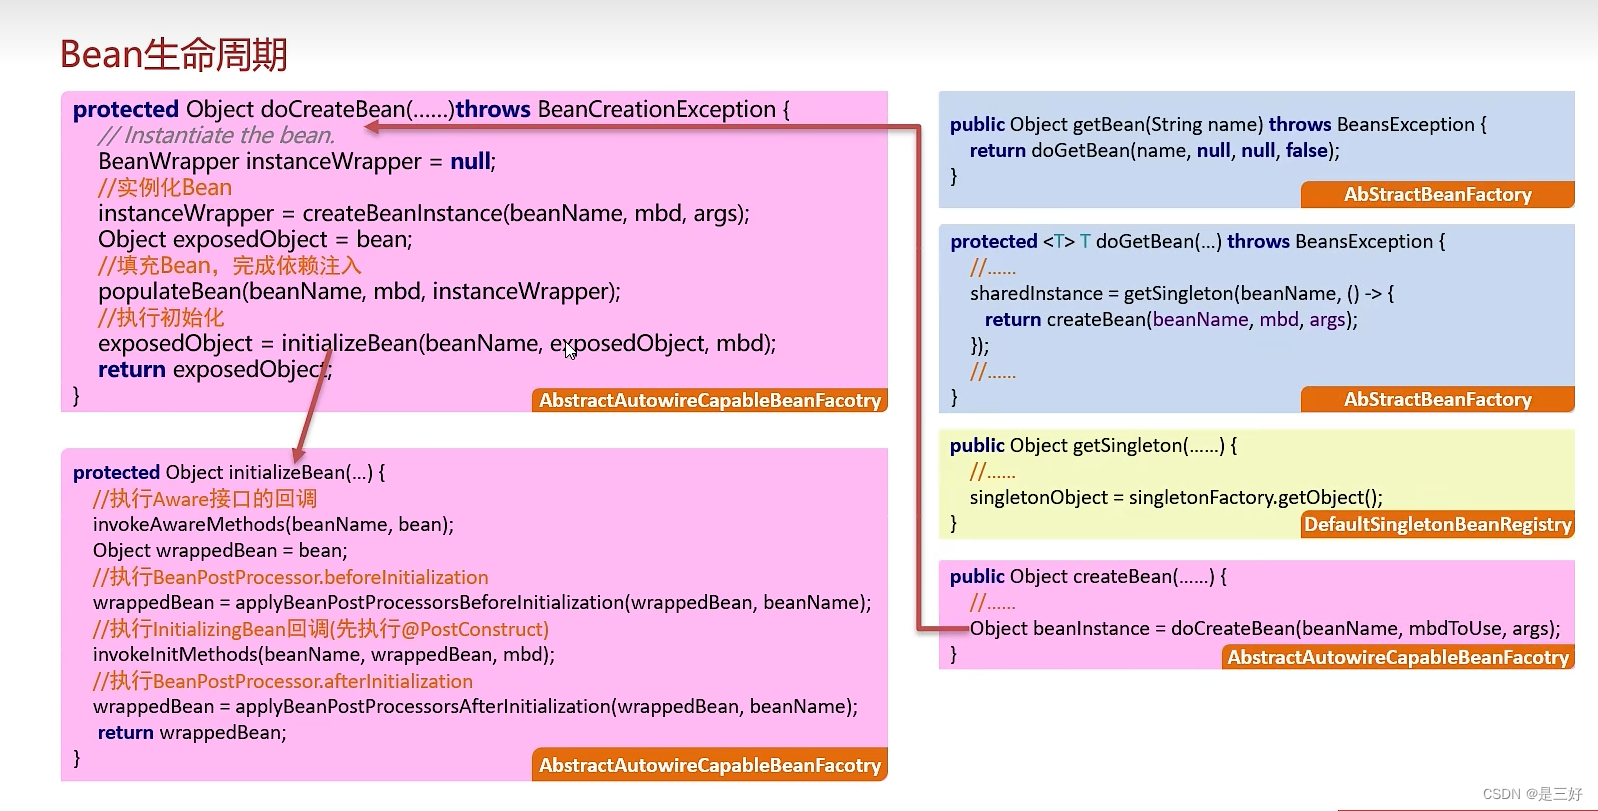Click the "//执行Aware接口的回调" comment
The height and width of the screenshot is (811, 1598).
[205, 498]
